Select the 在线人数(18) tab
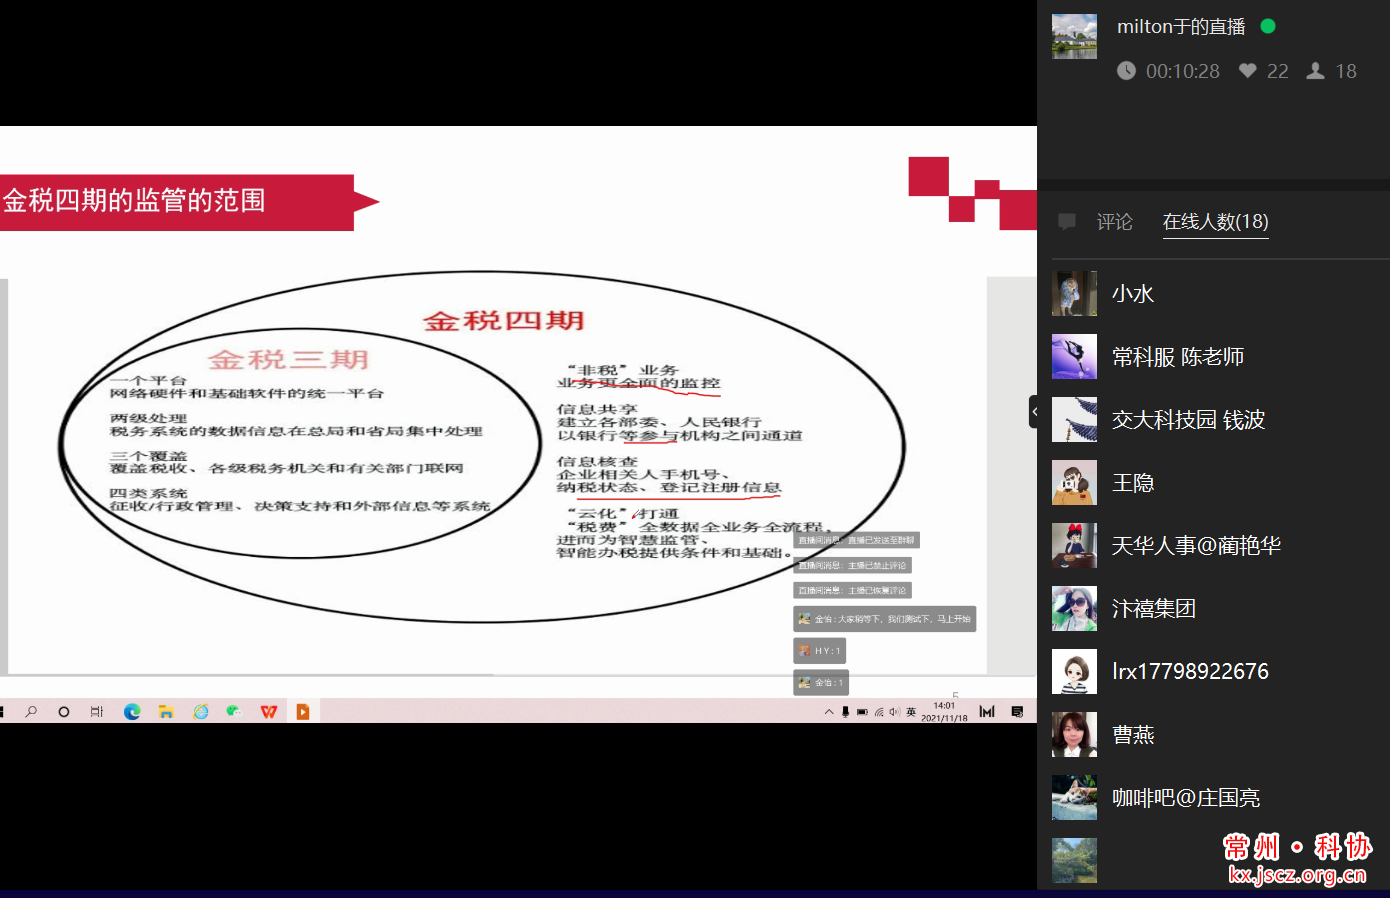Image resolution: width=1390 pixels, height=898 pixels. click(x=1215, y=222)
